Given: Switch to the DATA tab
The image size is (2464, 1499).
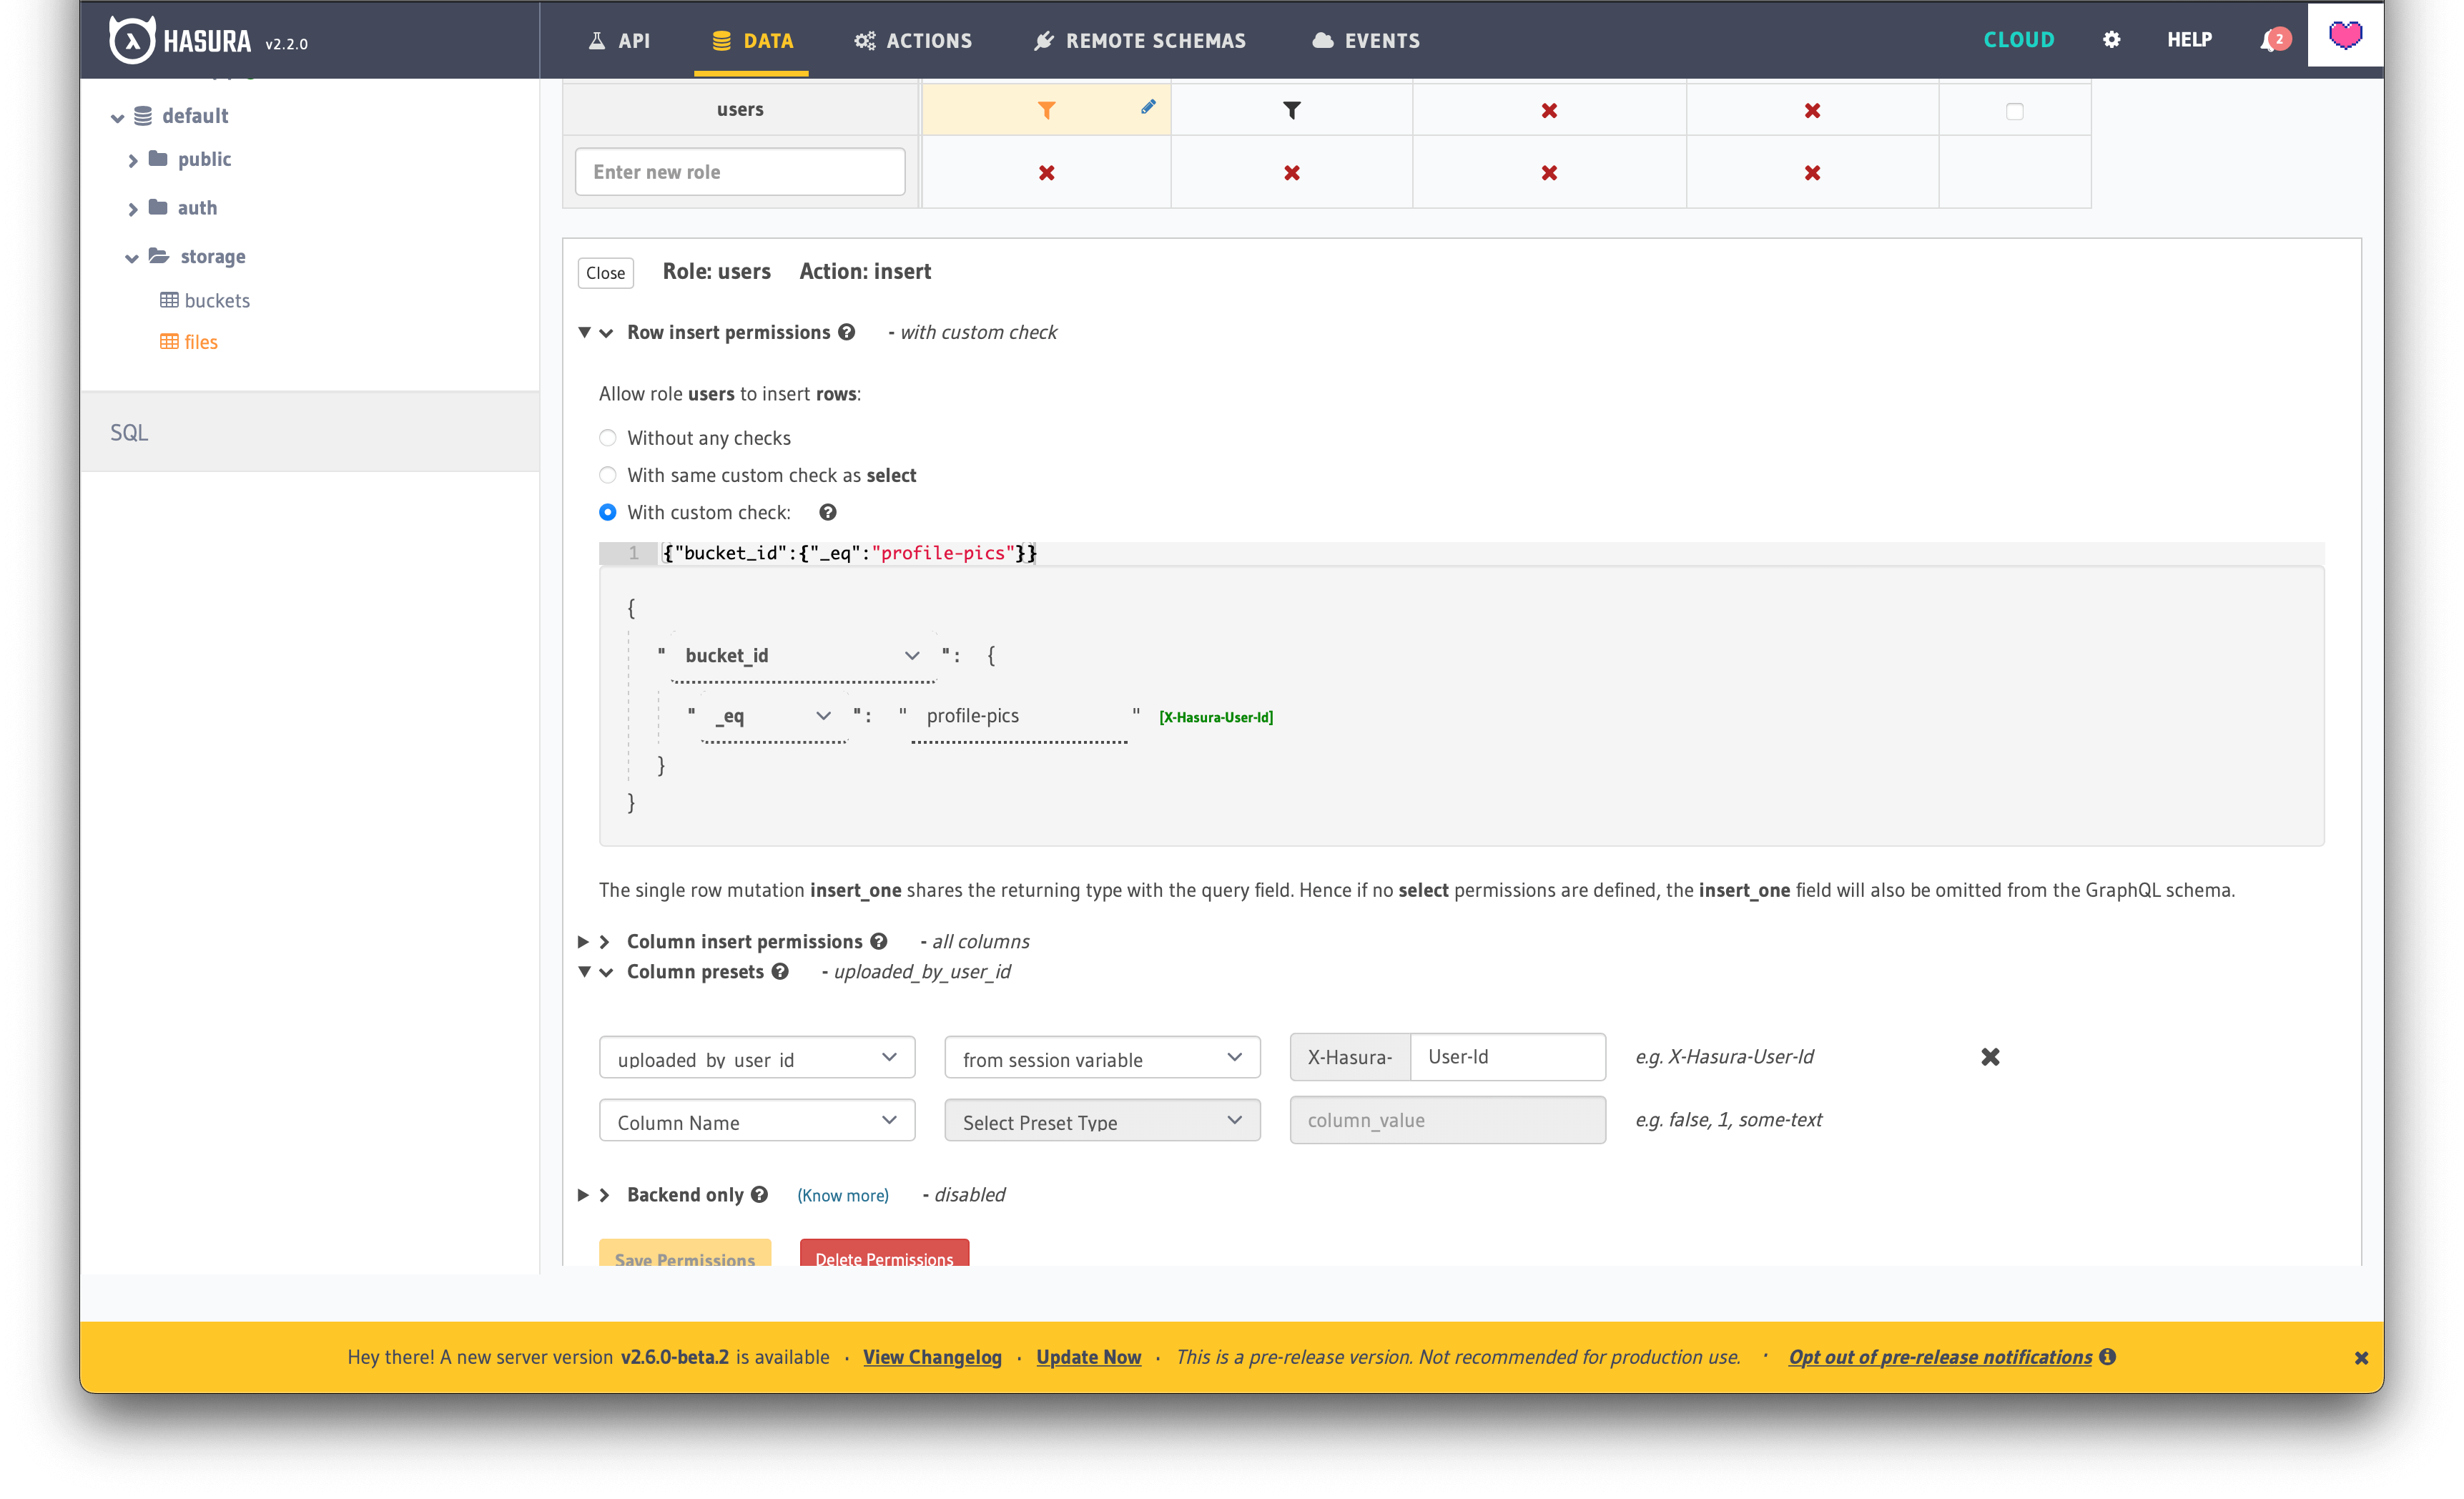Looking at the screenshot, I should click(x=752, y=41).
